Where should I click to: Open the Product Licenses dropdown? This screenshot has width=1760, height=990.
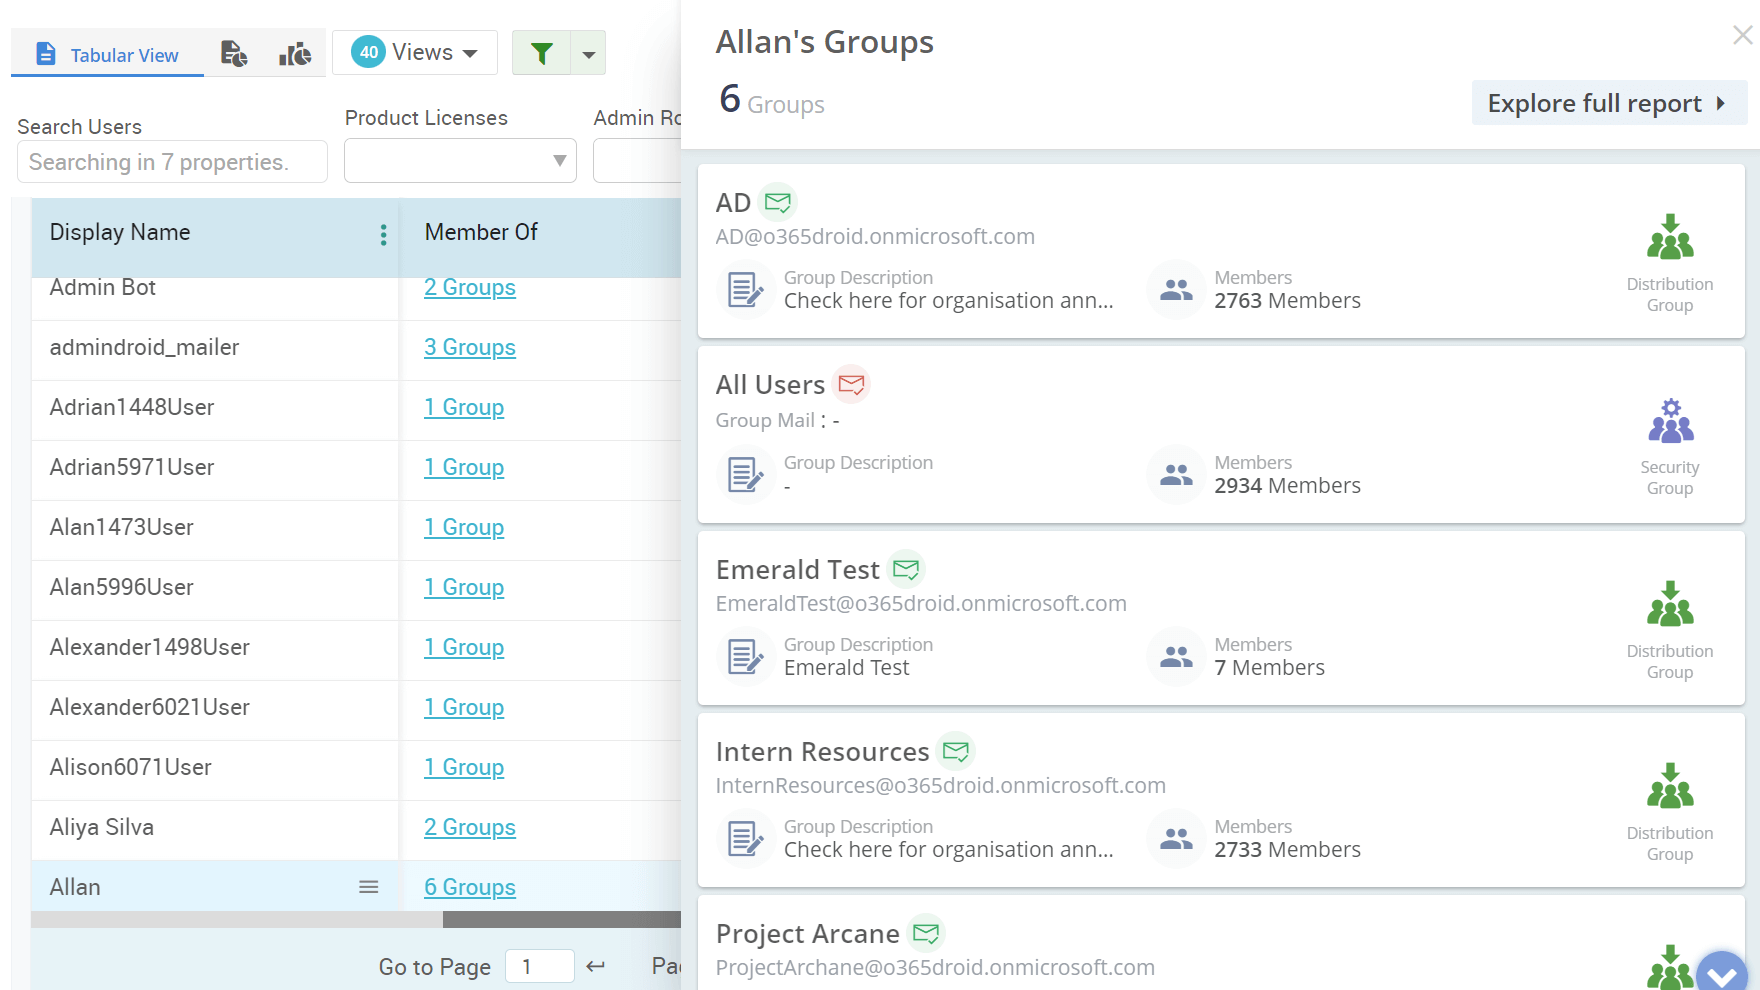pos(459,160)
